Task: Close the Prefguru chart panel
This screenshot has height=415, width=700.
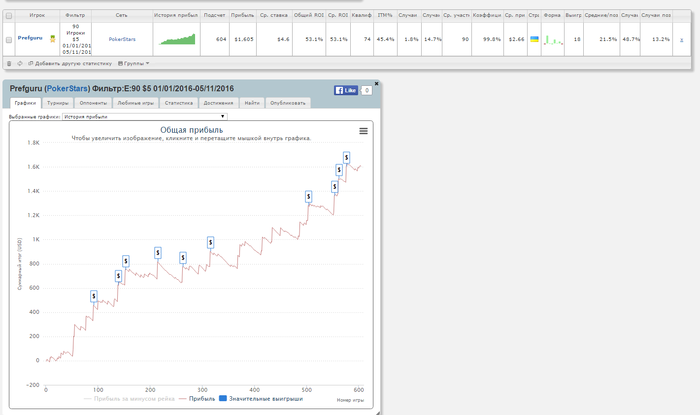Action: click(x=376, y=83)
